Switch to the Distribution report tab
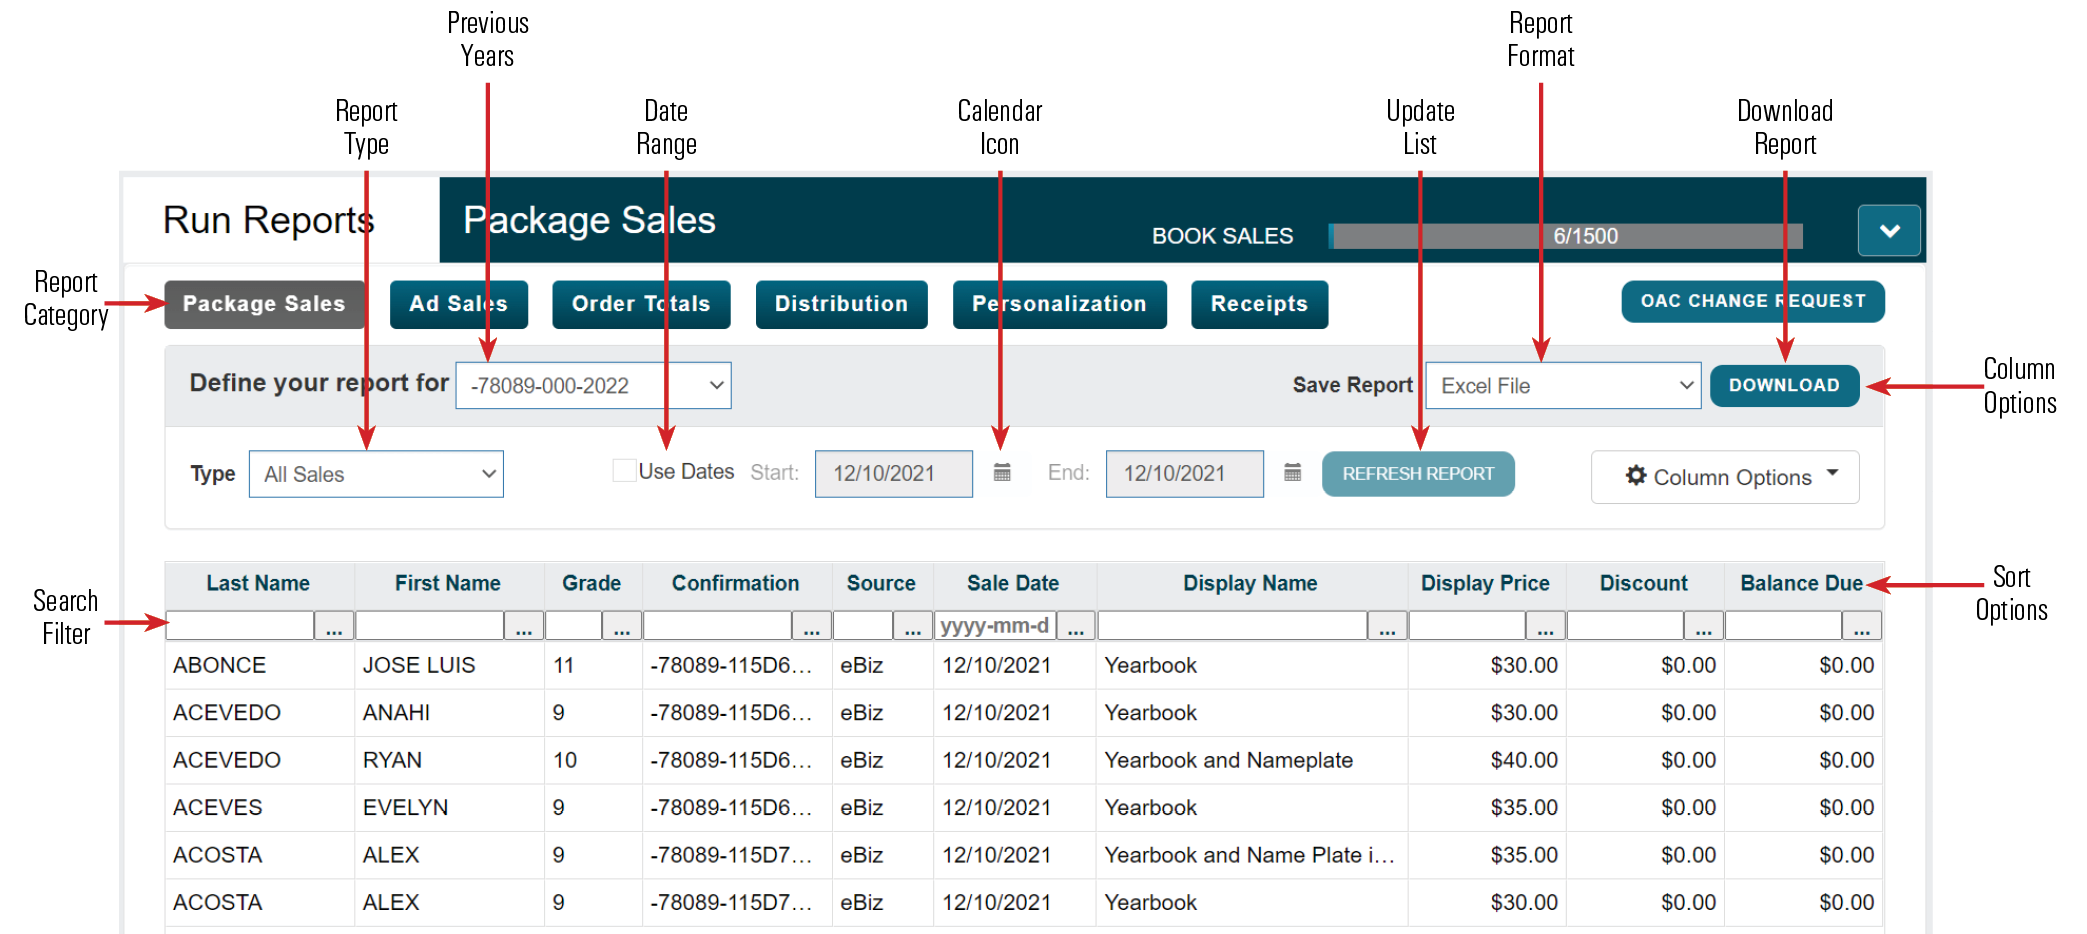Image resolution: width=2087 pixels, height=934 pixels. [x=841, y=304]
